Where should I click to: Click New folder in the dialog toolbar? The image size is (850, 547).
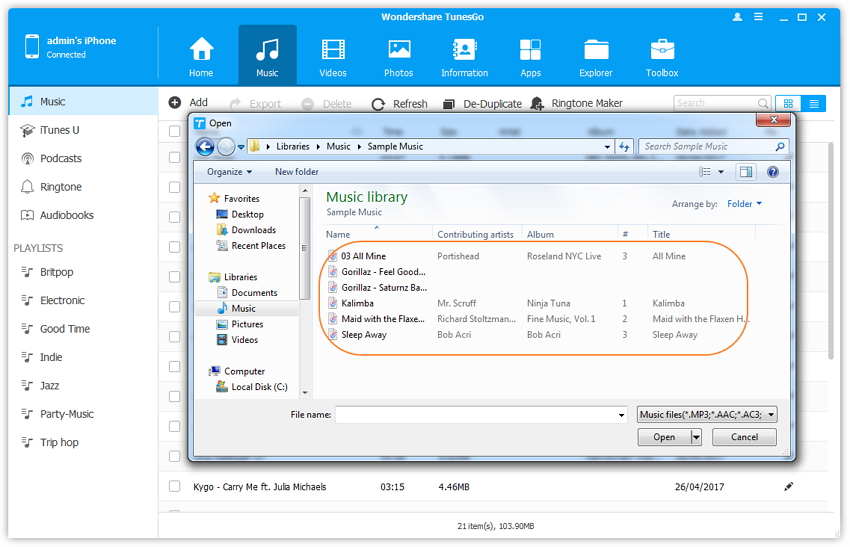click(x=297, y=172)
